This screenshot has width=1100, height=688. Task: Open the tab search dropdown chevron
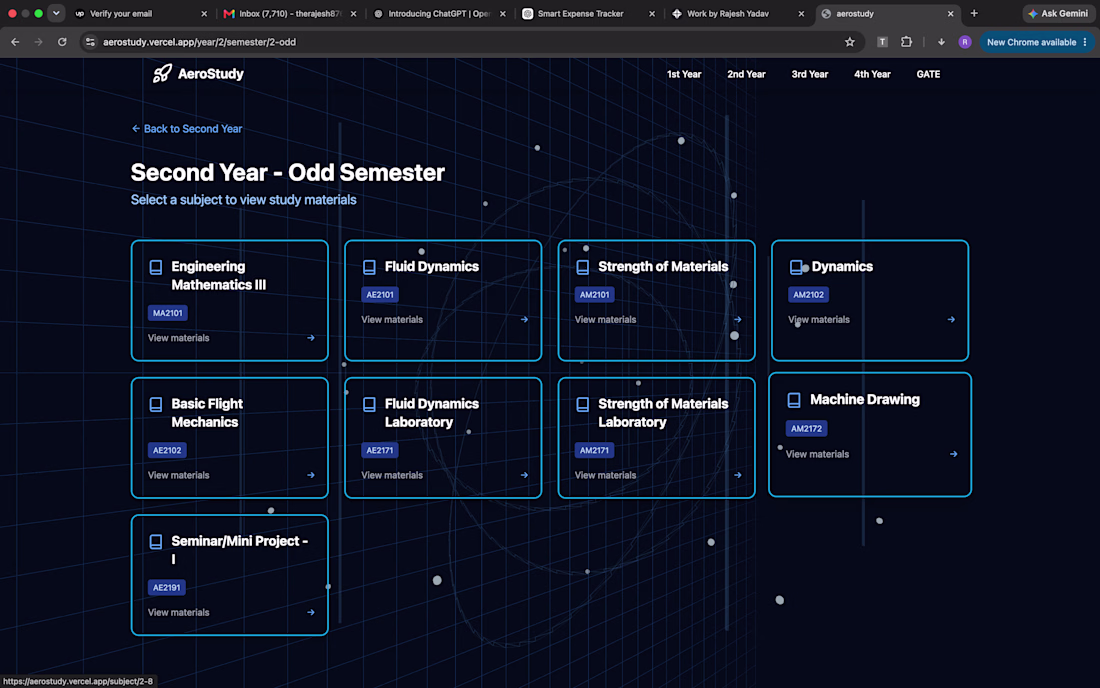tap(56, 13)
